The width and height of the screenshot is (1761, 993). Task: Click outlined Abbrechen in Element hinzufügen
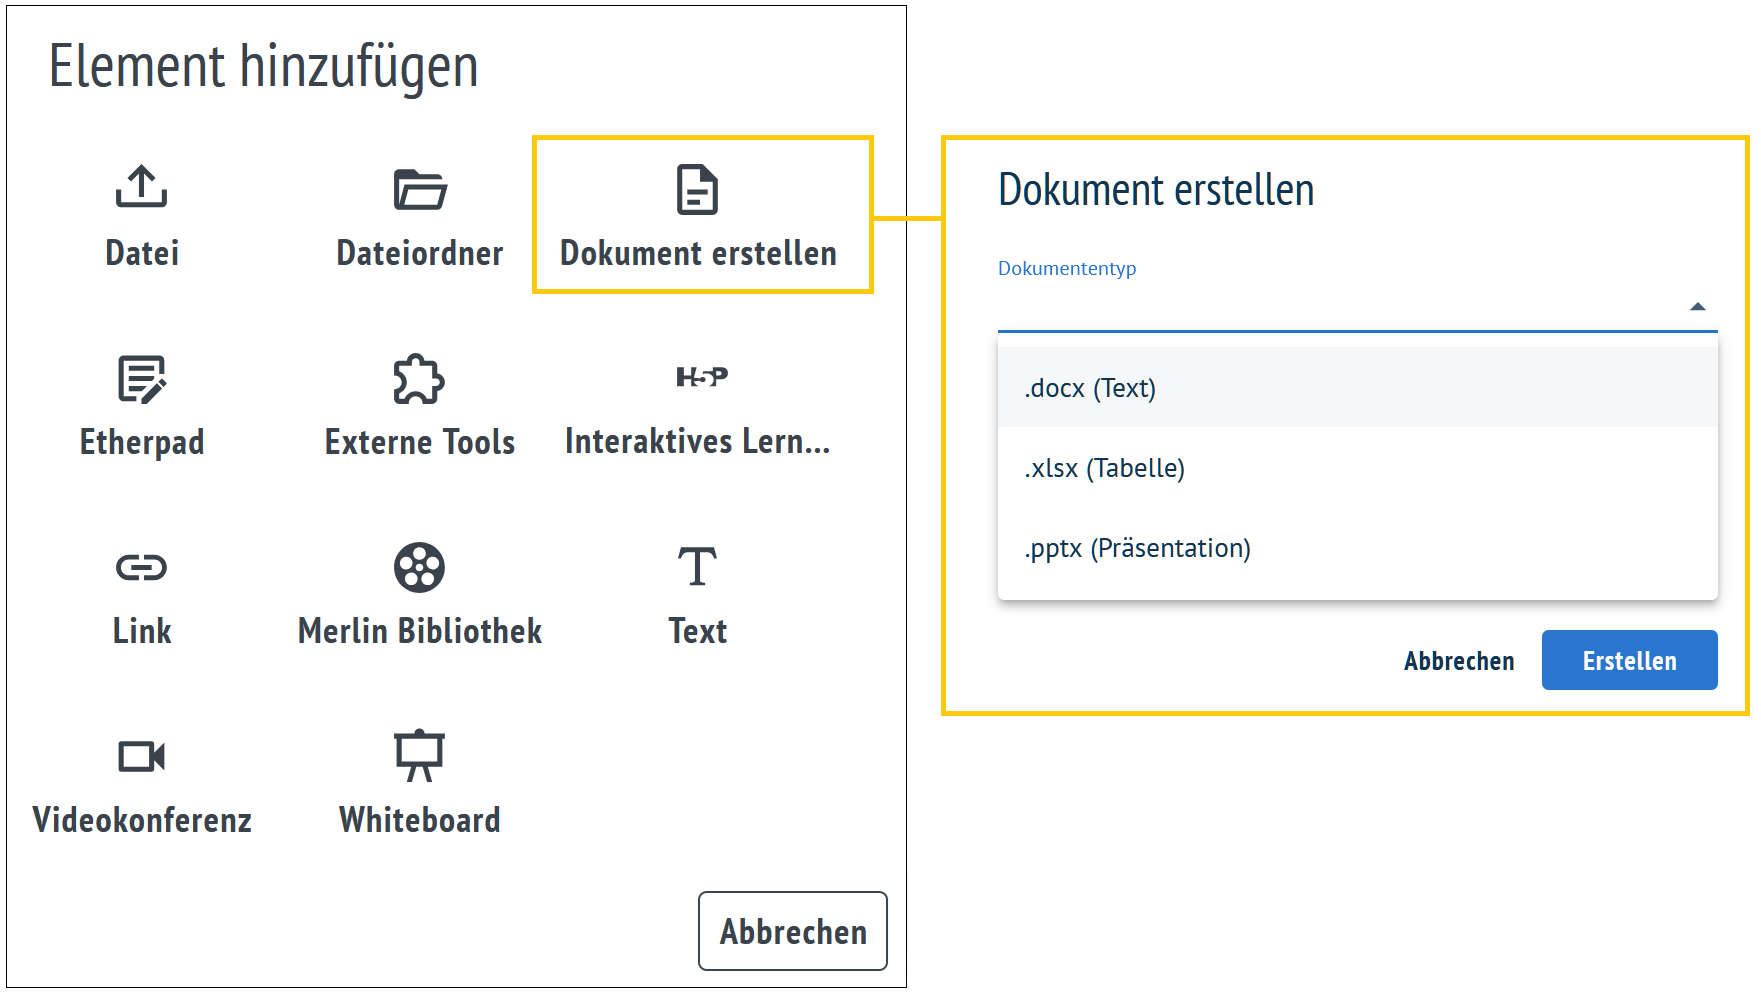point(792,931)
